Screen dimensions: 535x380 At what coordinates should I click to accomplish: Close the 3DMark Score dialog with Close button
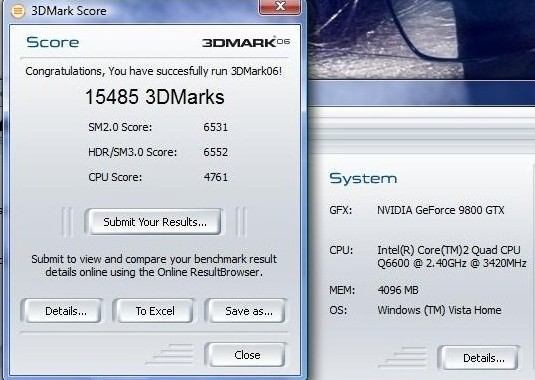click(247, 355)
